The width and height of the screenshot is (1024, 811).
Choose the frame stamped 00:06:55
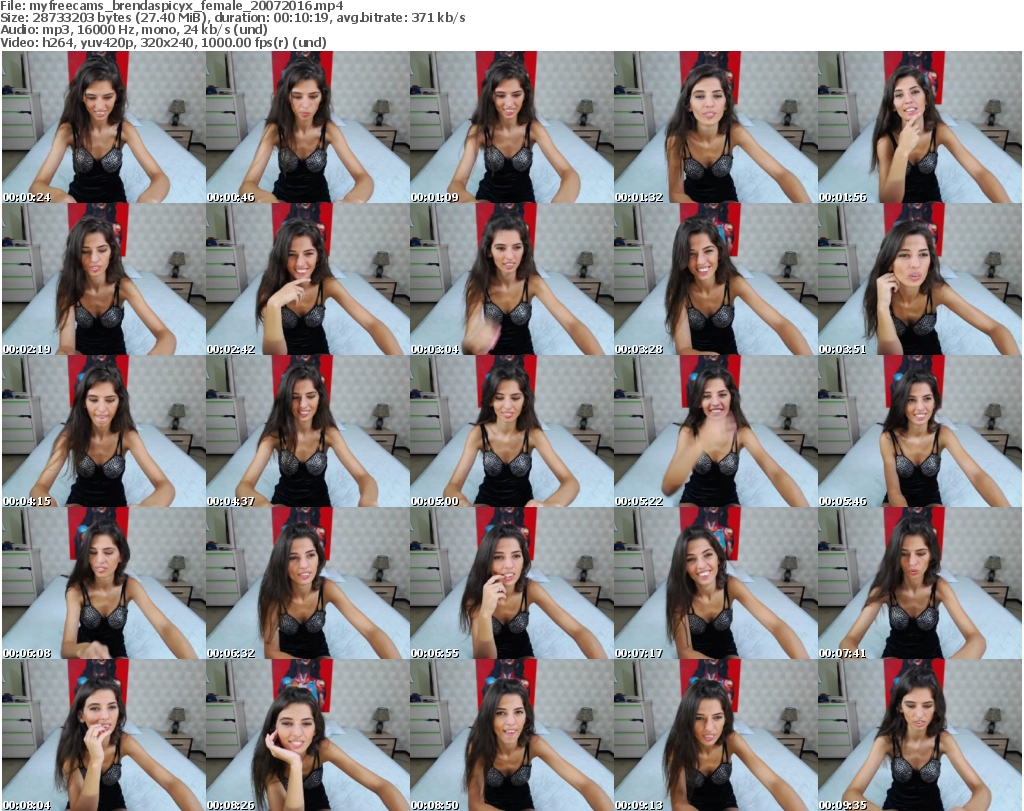(x=511, y=583)
